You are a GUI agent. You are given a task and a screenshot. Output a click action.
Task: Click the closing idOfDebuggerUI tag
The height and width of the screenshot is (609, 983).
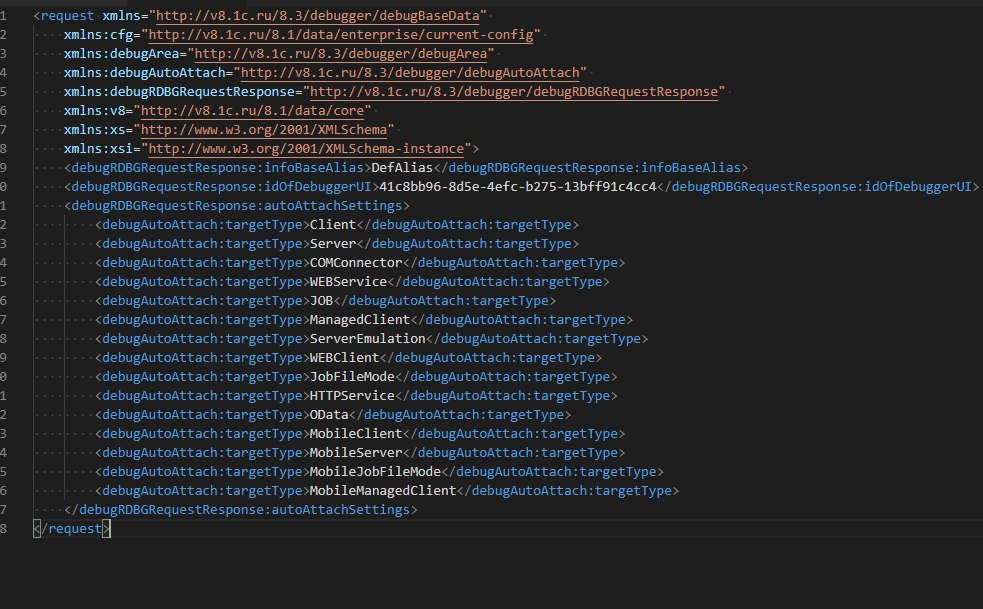pos(817,186)
